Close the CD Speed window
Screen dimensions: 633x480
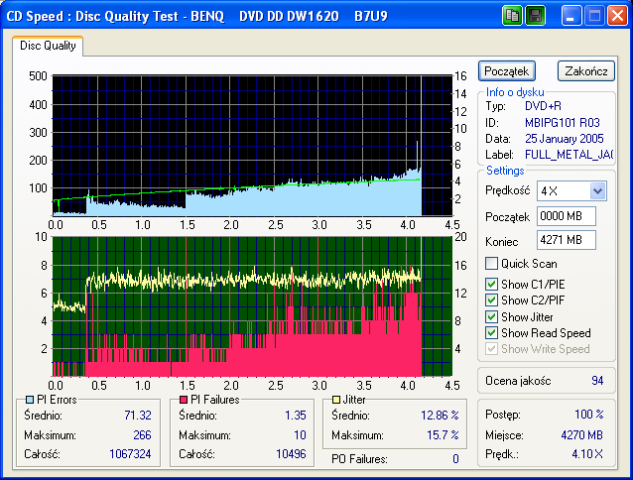(x=617, y=16)
